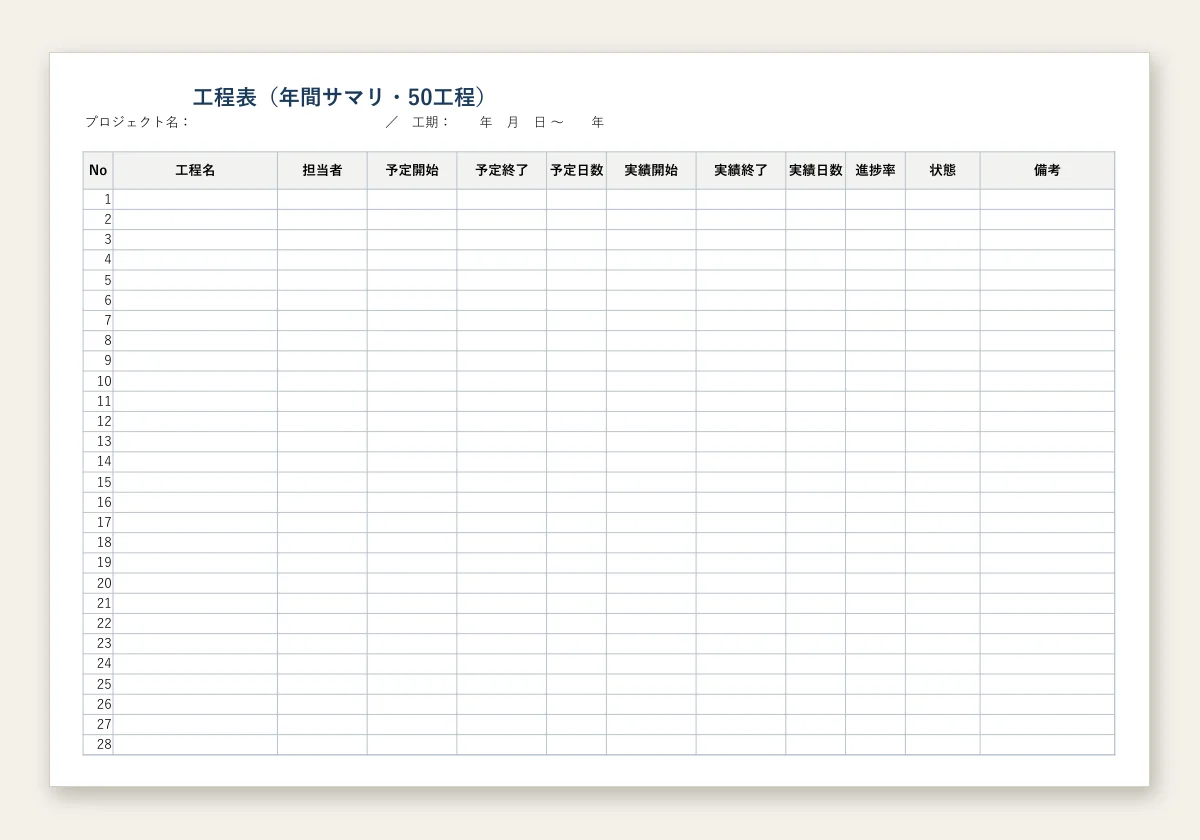Select the 予定終了 column header
This screenshot has width=1200, height=840.
pyautogui.click(x=501, y=170)
